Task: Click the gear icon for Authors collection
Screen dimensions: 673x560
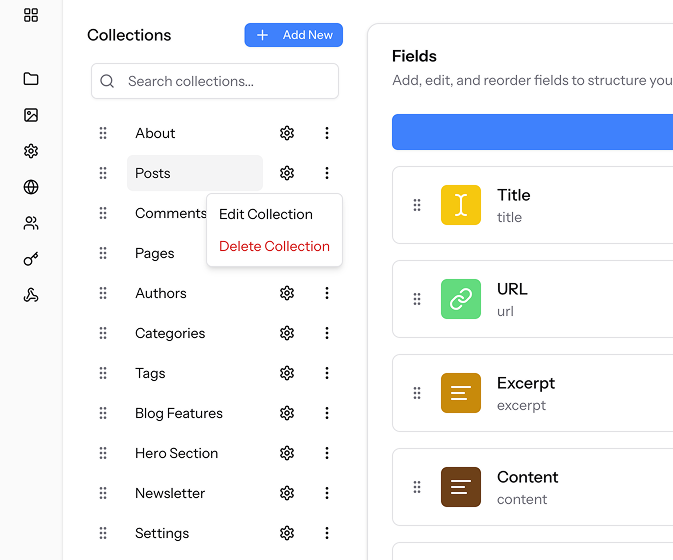Action: pos(287,293)
